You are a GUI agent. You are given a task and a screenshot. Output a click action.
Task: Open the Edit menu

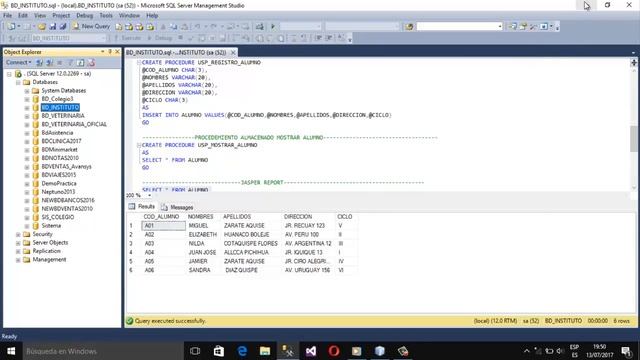pos(23,16)
